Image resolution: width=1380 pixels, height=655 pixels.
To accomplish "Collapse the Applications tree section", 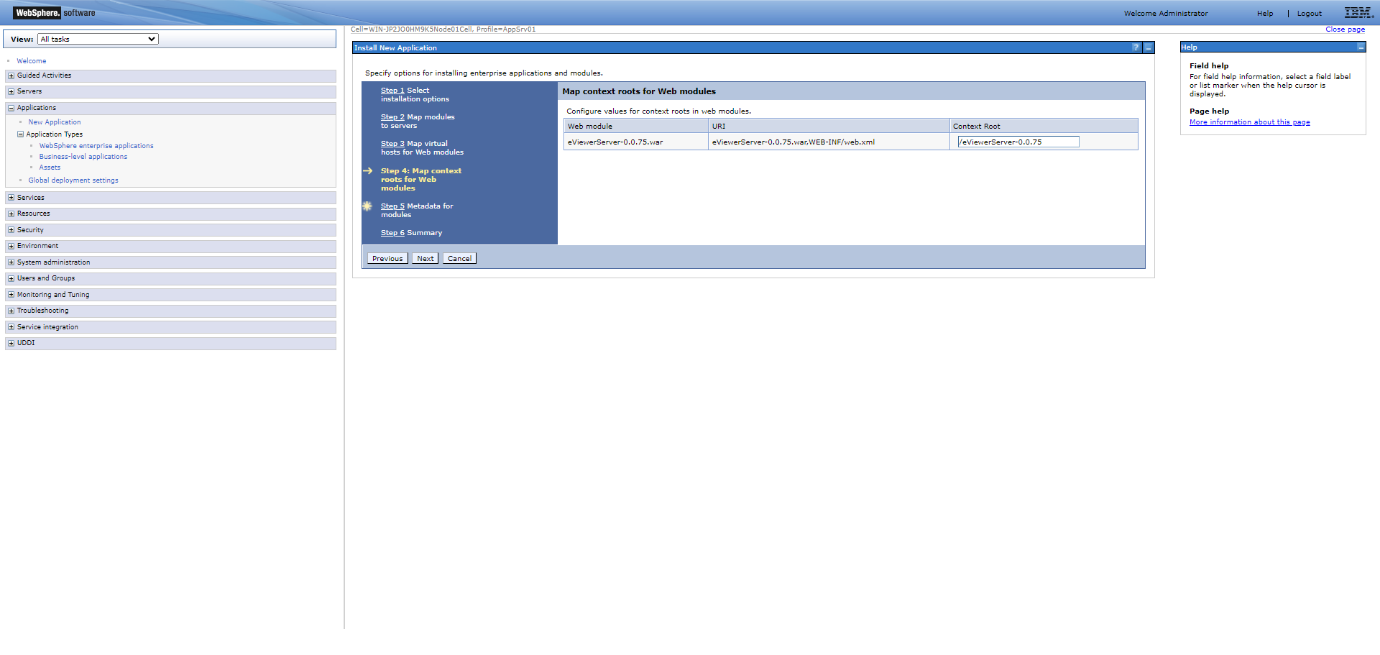I will click(11, 108).
